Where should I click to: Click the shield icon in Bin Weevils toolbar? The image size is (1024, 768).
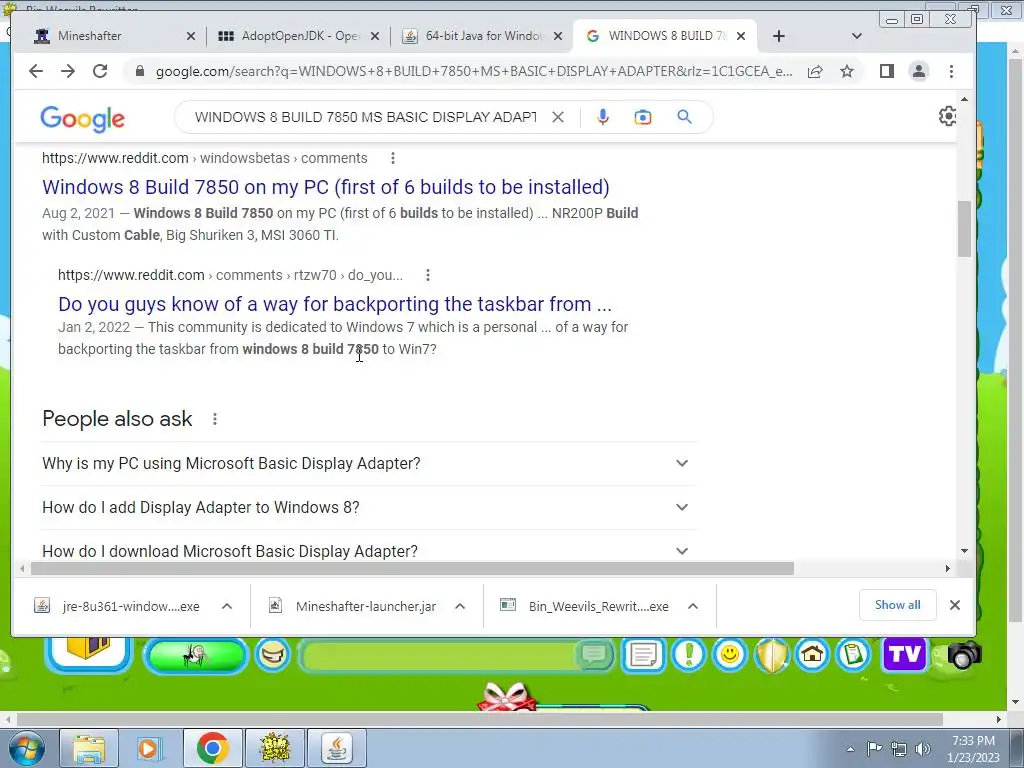coord(771,654)
